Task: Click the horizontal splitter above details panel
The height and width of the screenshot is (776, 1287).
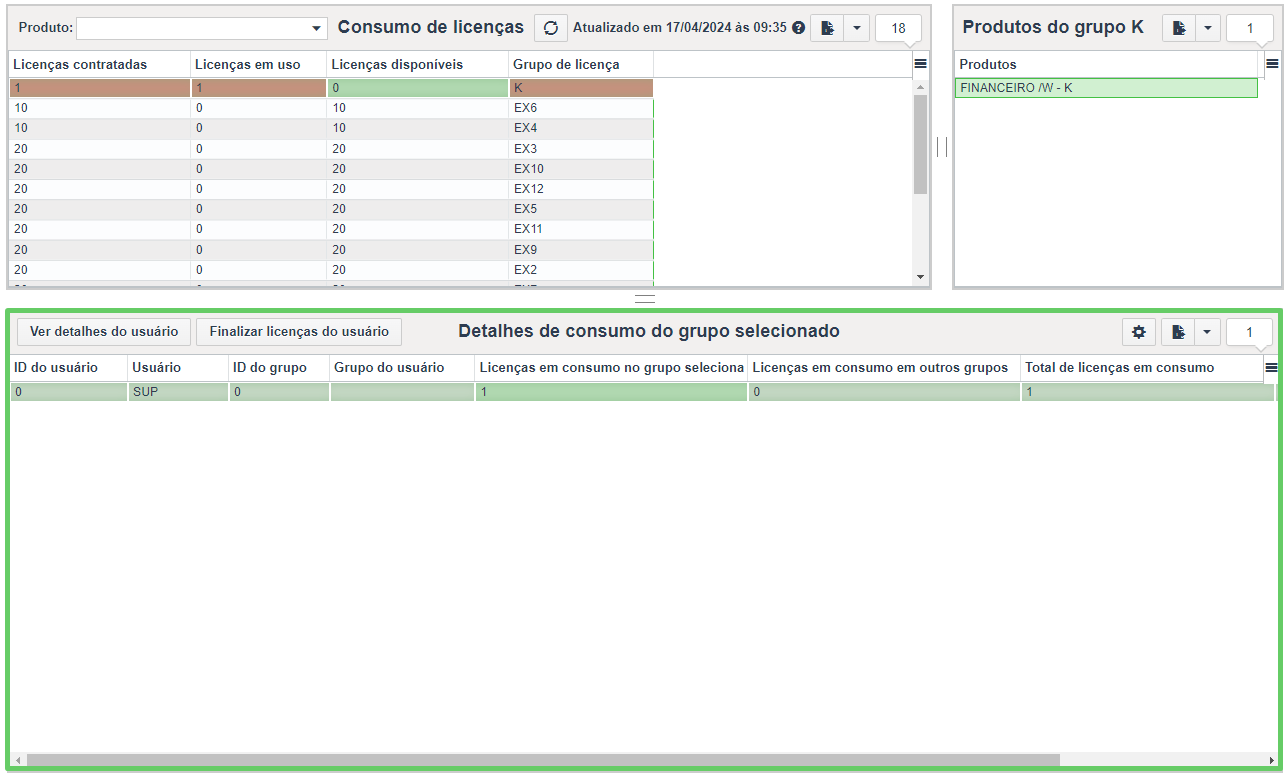Action: pos(645,299)
